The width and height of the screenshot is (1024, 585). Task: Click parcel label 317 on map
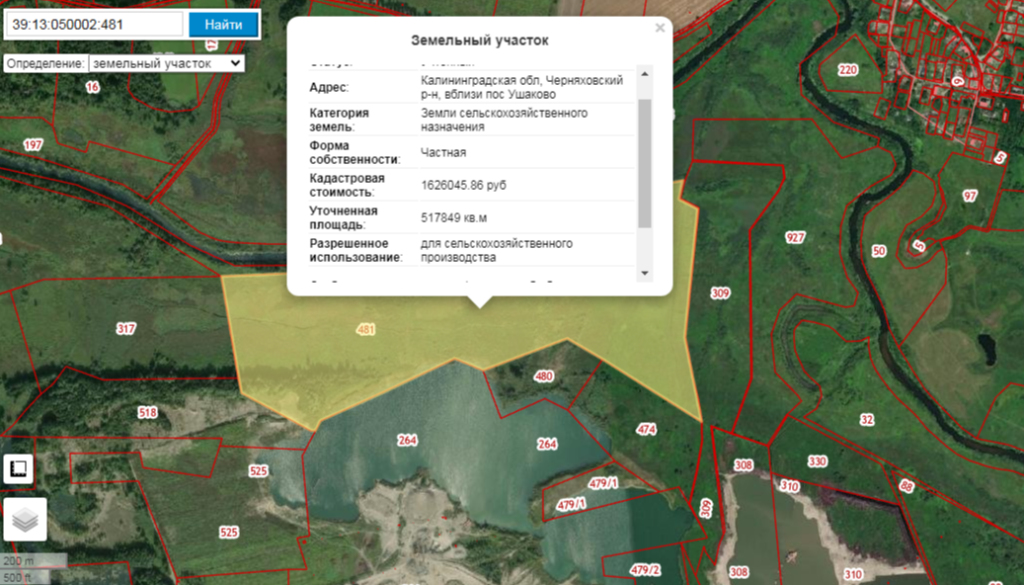coord(126,328)
